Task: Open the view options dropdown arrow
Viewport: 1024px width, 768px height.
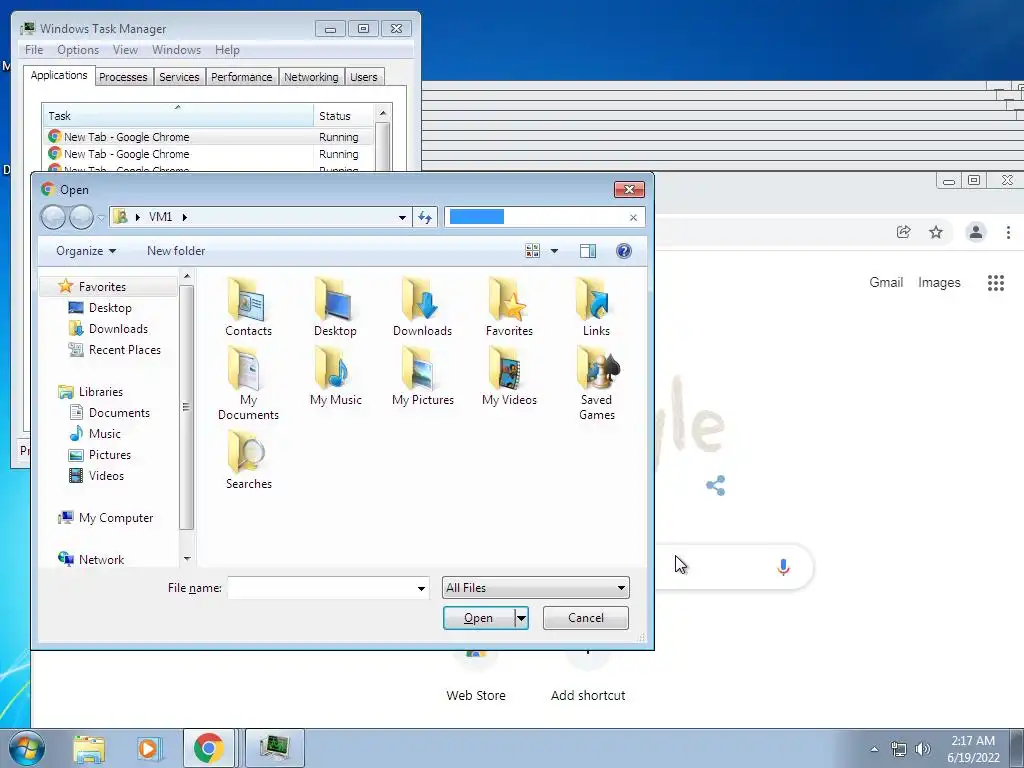Action: [x=554, y=251]
